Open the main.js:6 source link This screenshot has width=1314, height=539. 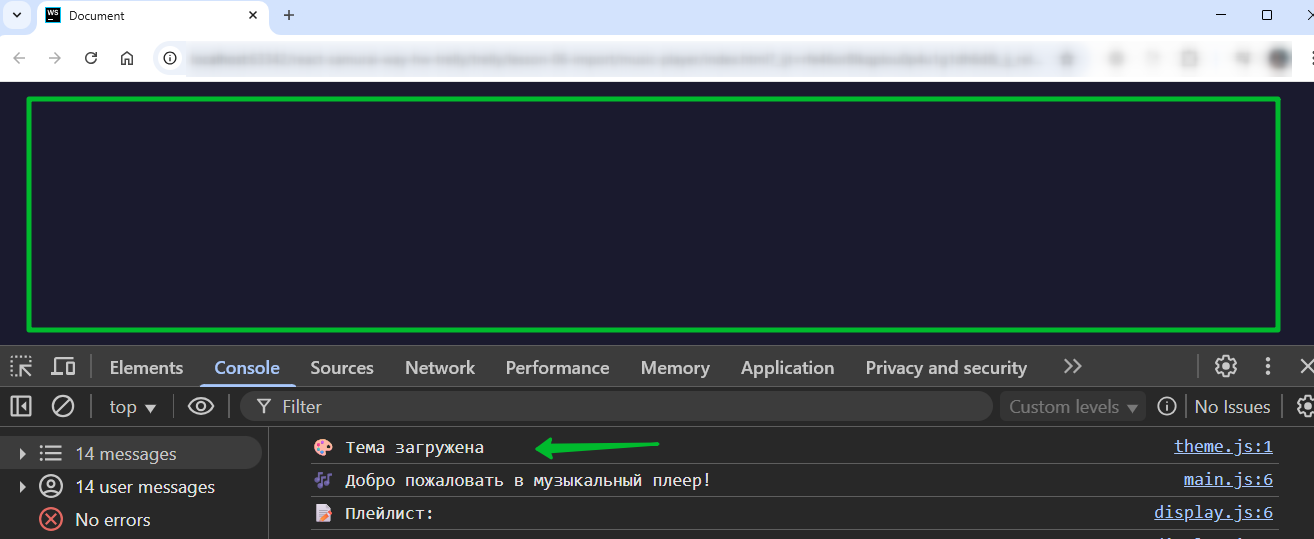pyautogui.click(x=1228, y=480)
